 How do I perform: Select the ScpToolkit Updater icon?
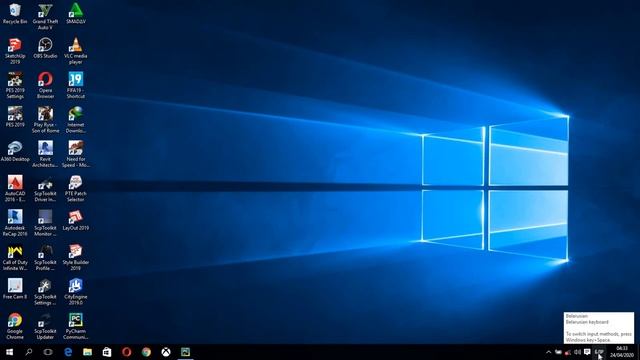coord(45,326)
